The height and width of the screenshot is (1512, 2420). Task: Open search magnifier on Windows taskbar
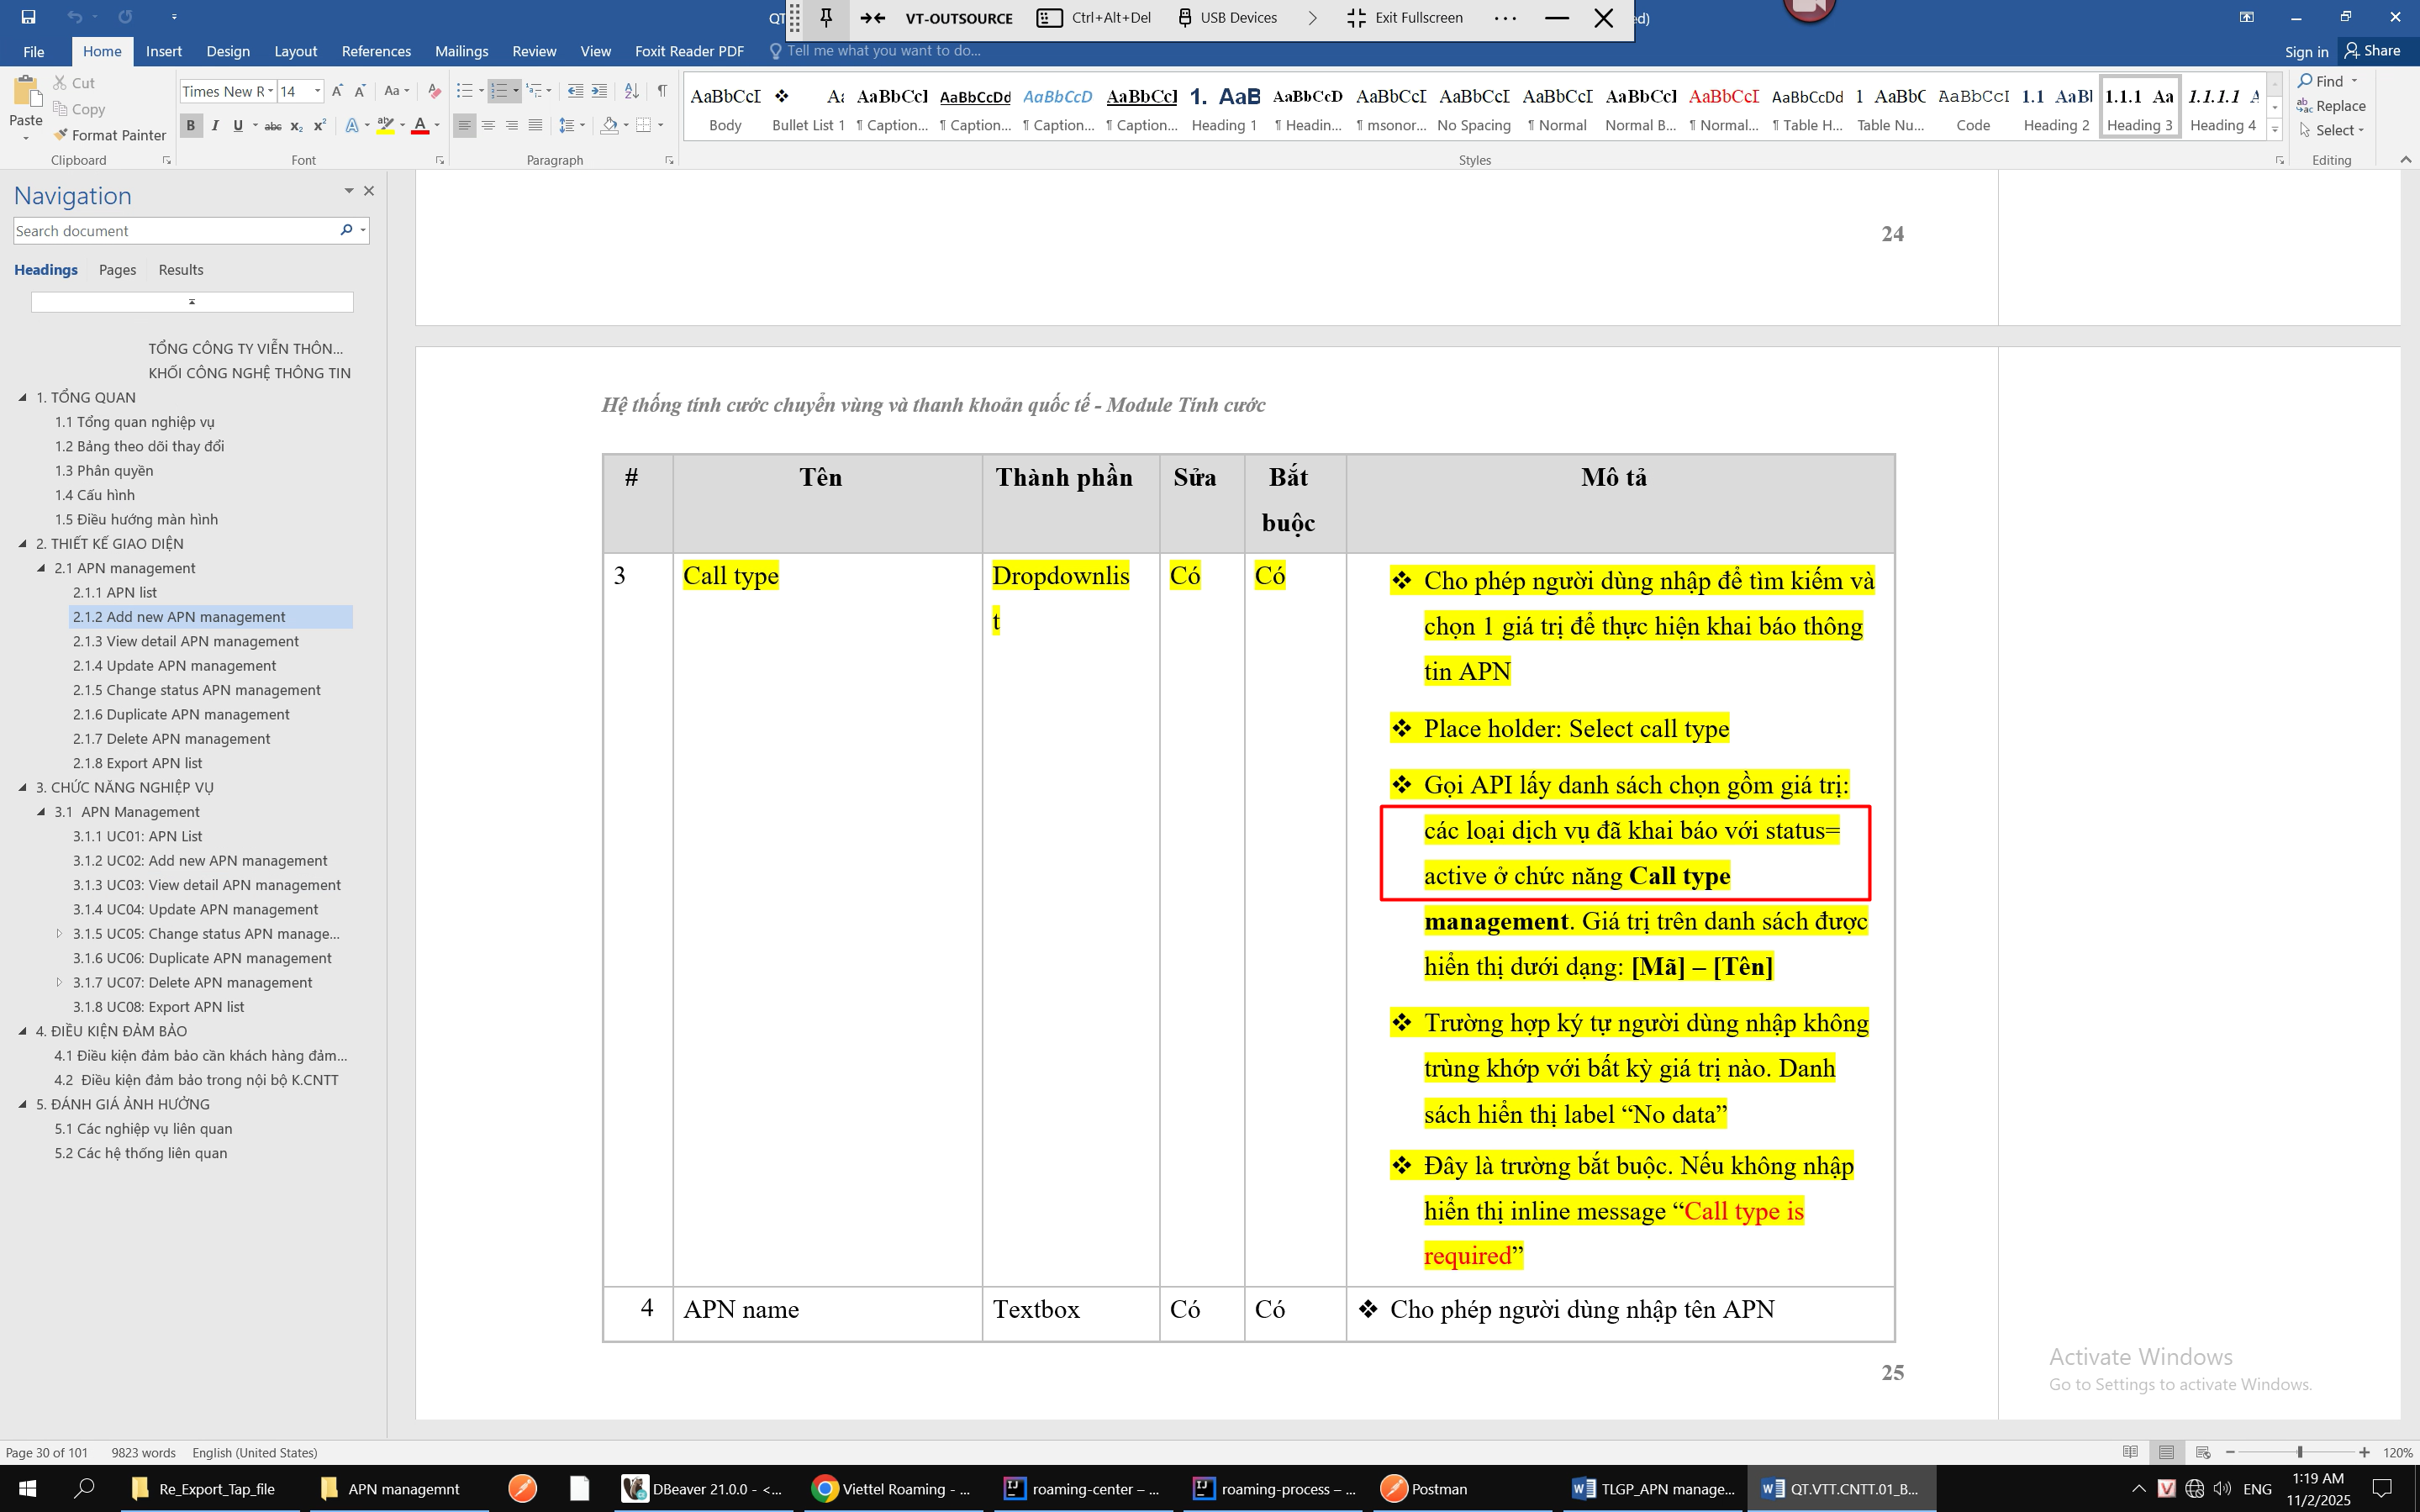84,1488
